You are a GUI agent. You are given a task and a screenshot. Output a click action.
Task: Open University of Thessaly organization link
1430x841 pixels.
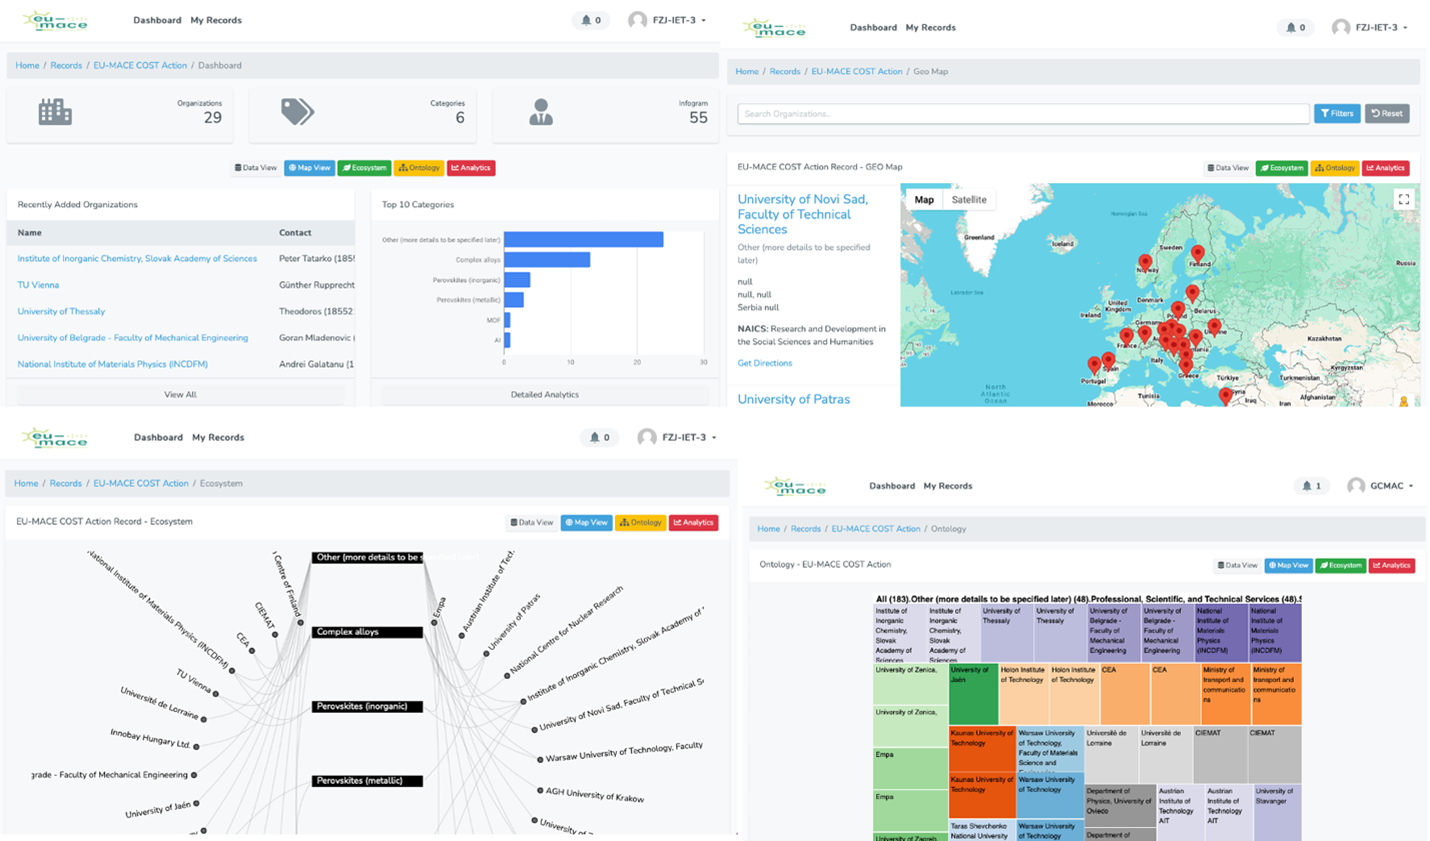tap(61, 311)
